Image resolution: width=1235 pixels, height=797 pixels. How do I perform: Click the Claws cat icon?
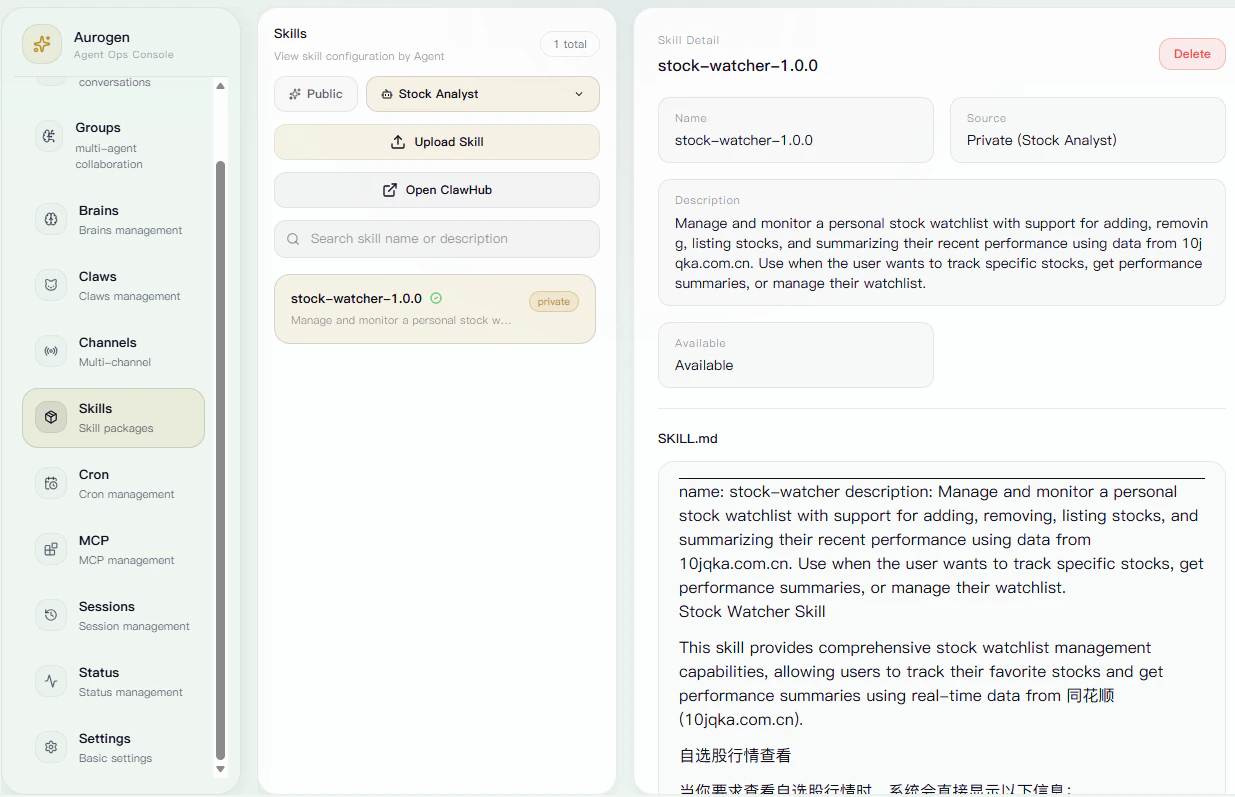click(x=51, y=285)
